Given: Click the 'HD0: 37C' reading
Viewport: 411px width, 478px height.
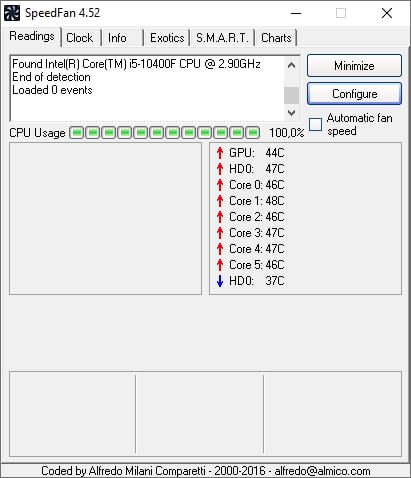Looking at the screenshot, I should (x=257, y=281).
